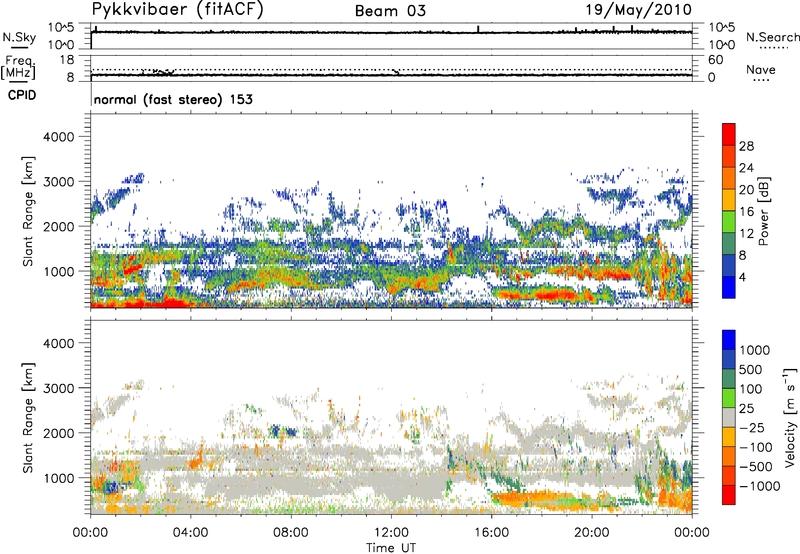Screen dimensions: 800x554
Task: Click the '28' power colorbar tick
Action: (746, 146)
